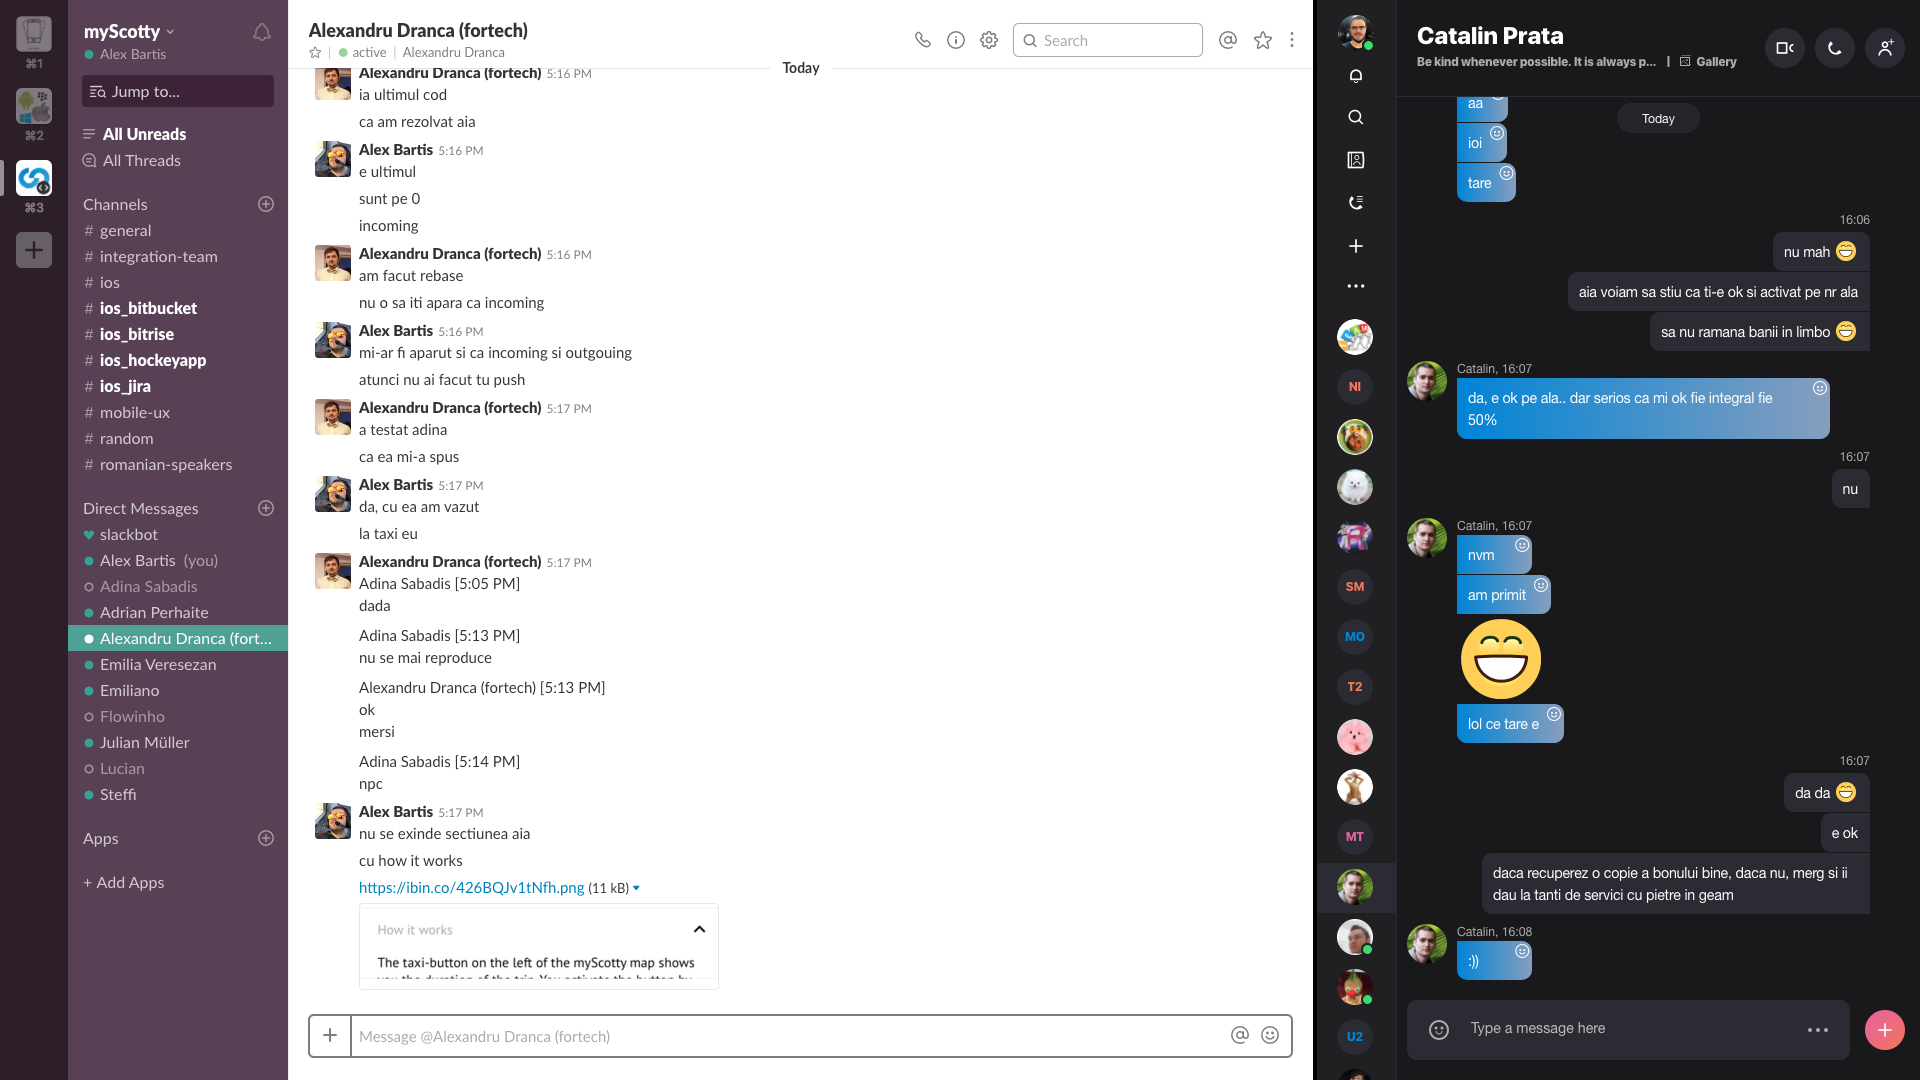Star the Alexandru Dranca conversation

tap(315, 52)
